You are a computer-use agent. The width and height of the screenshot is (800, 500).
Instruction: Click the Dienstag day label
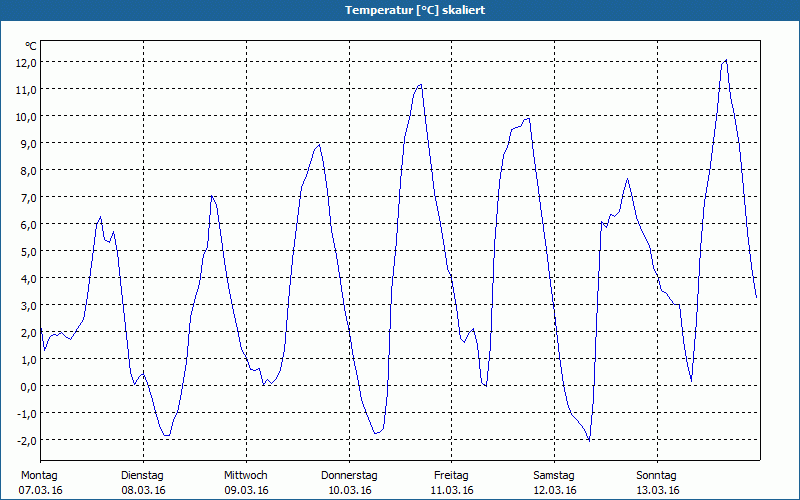click(x=142, y=475)
